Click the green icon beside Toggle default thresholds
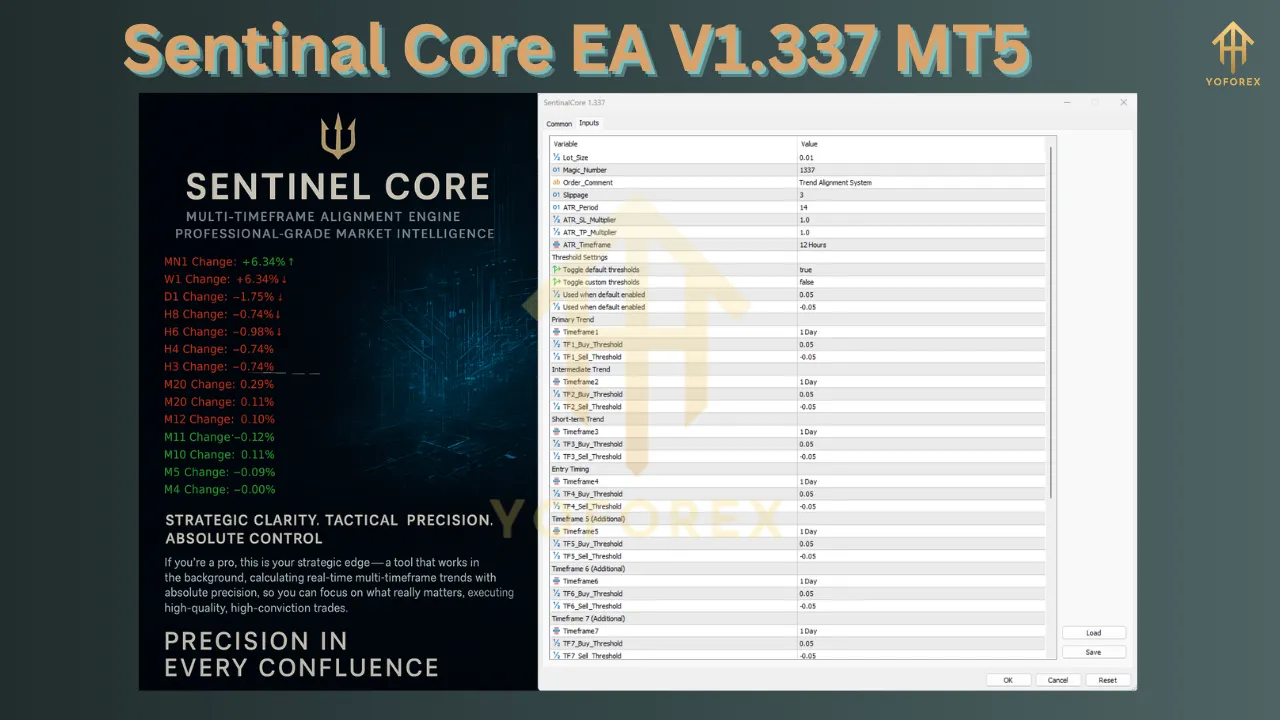Image resolution: width=1280 pixels, height=720 pixels. point(556,270)
